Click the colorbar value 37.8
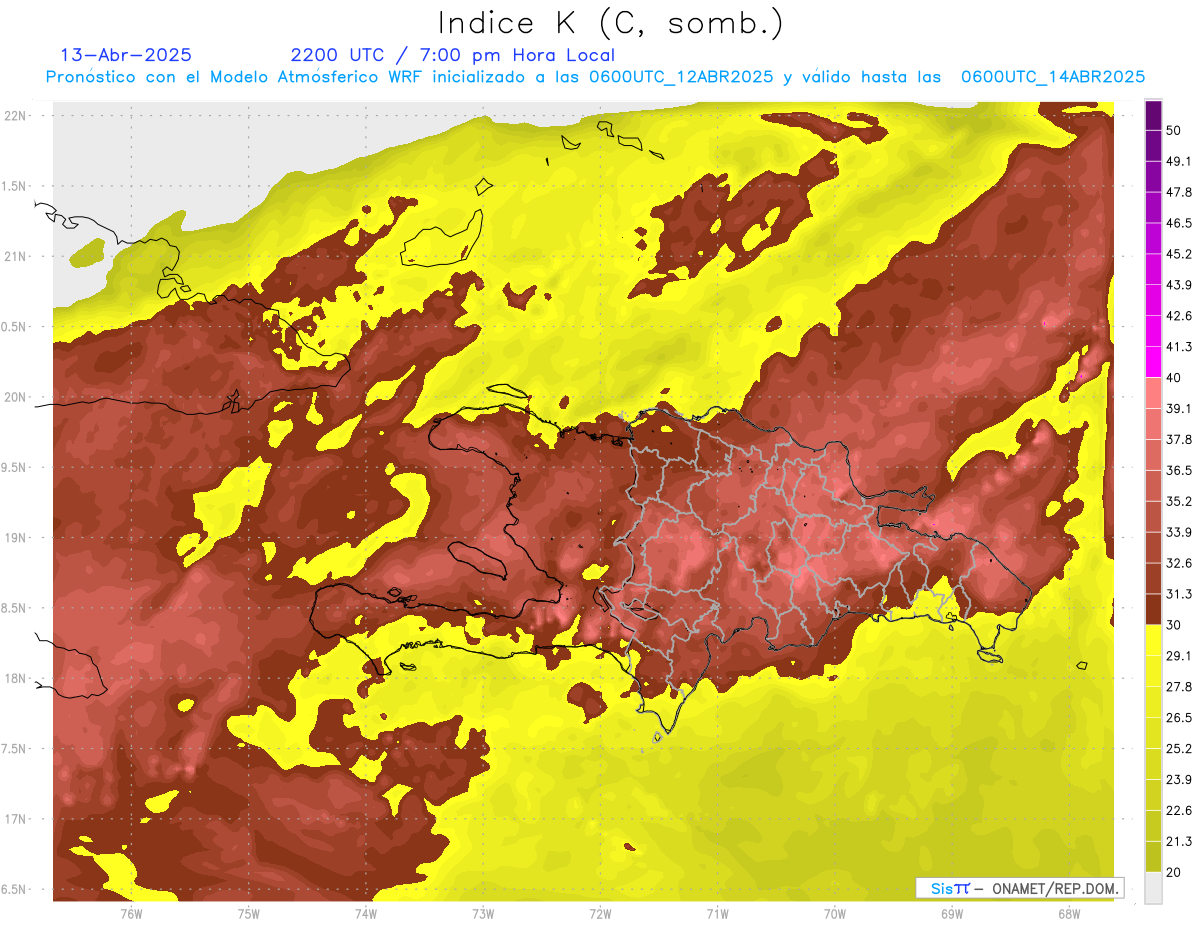Screen dimensions: 1200x927 (x=1179, y=439)
